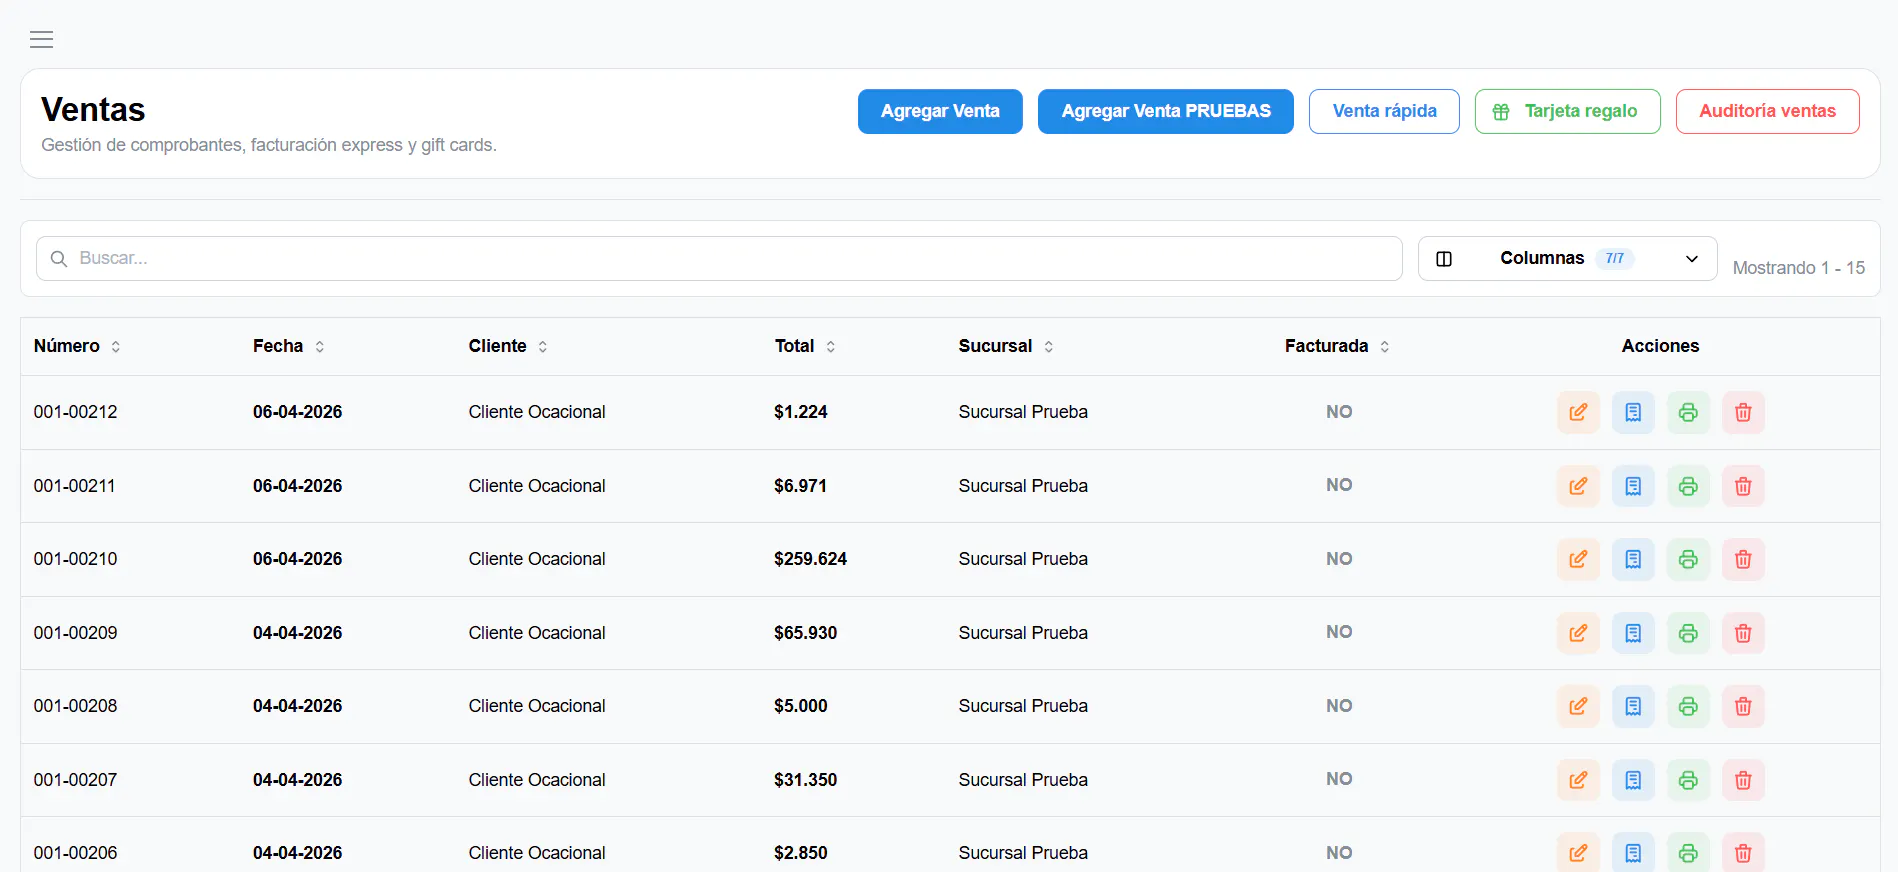This screenshot has height=872, width=1898.
Task: Click total $6.971
Action: [x=800, y=486]
